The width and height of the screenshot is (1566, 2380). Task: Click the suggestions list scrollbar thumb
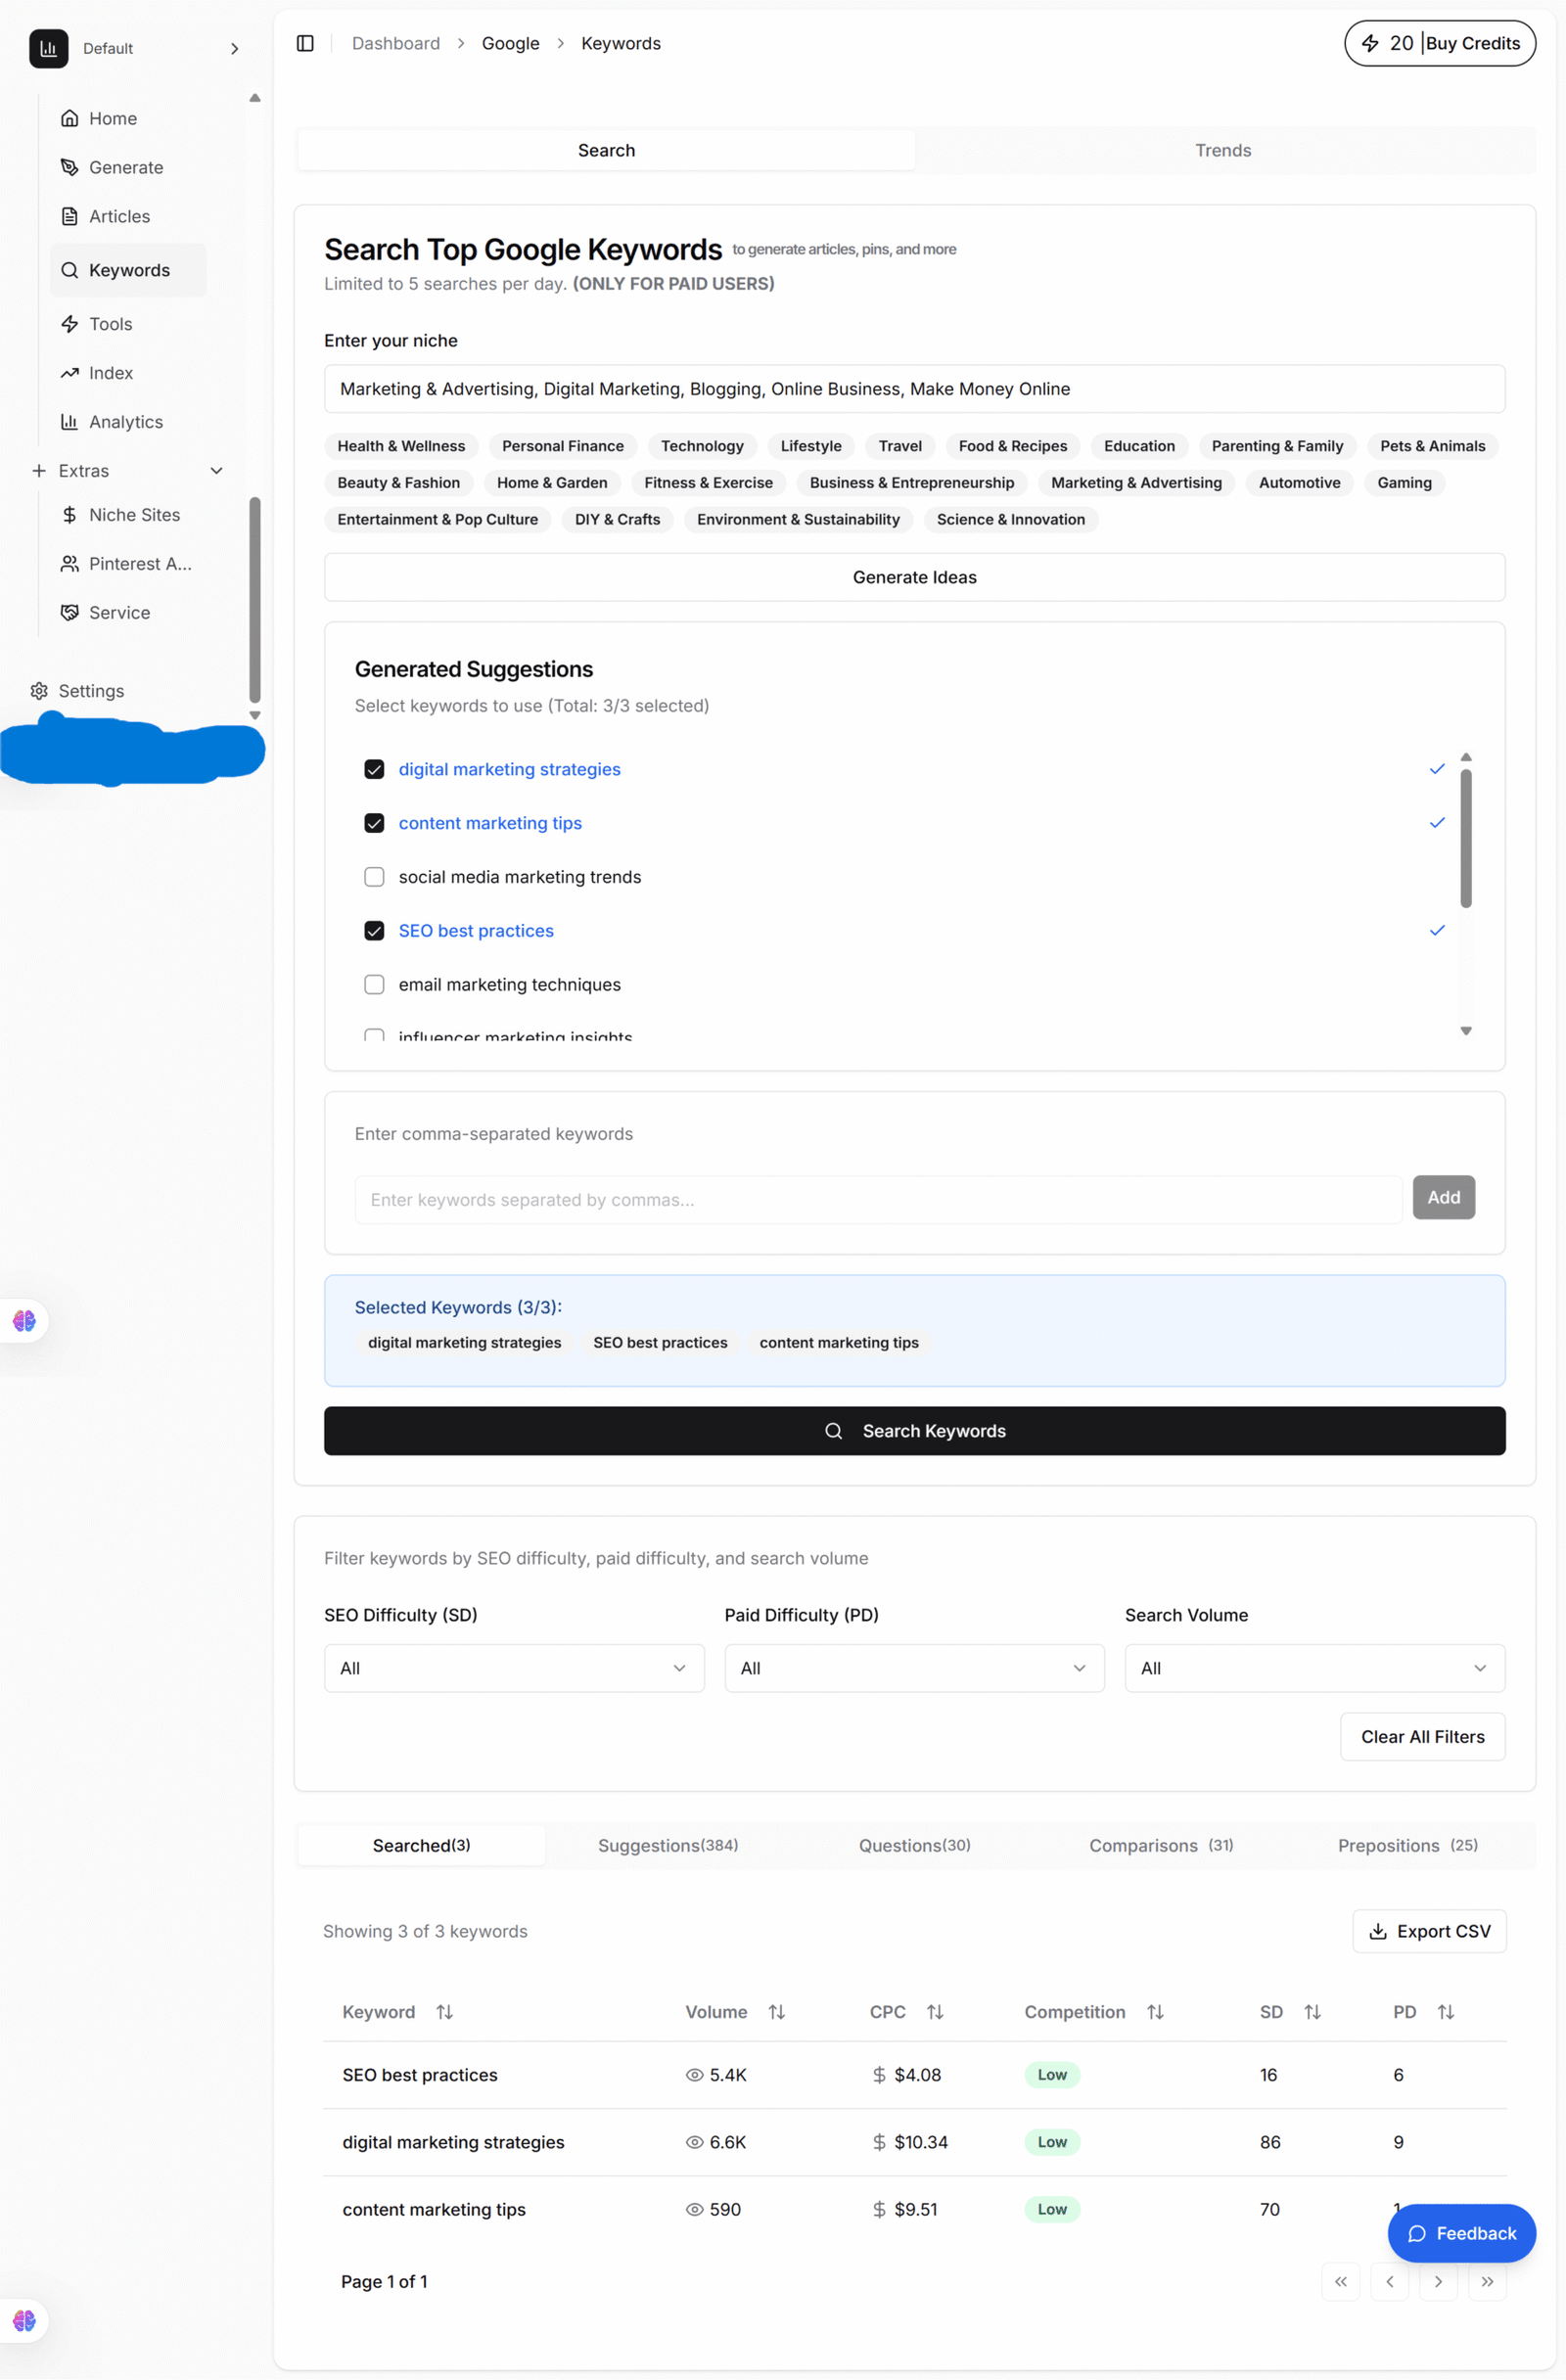pos(1465,838)
